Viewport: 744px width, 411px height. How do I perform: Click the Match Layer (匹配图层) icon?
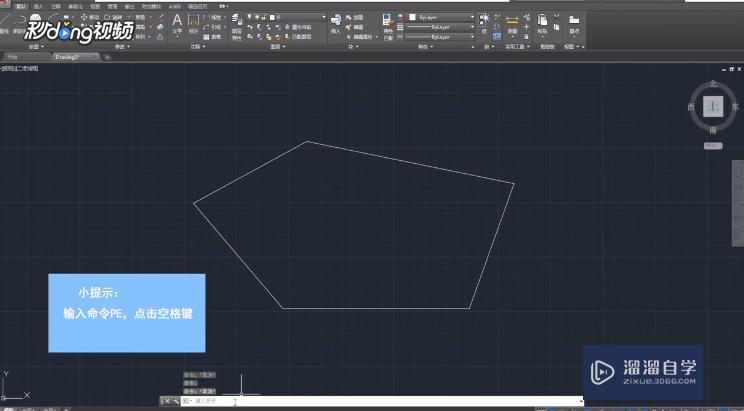coord(298,37)
